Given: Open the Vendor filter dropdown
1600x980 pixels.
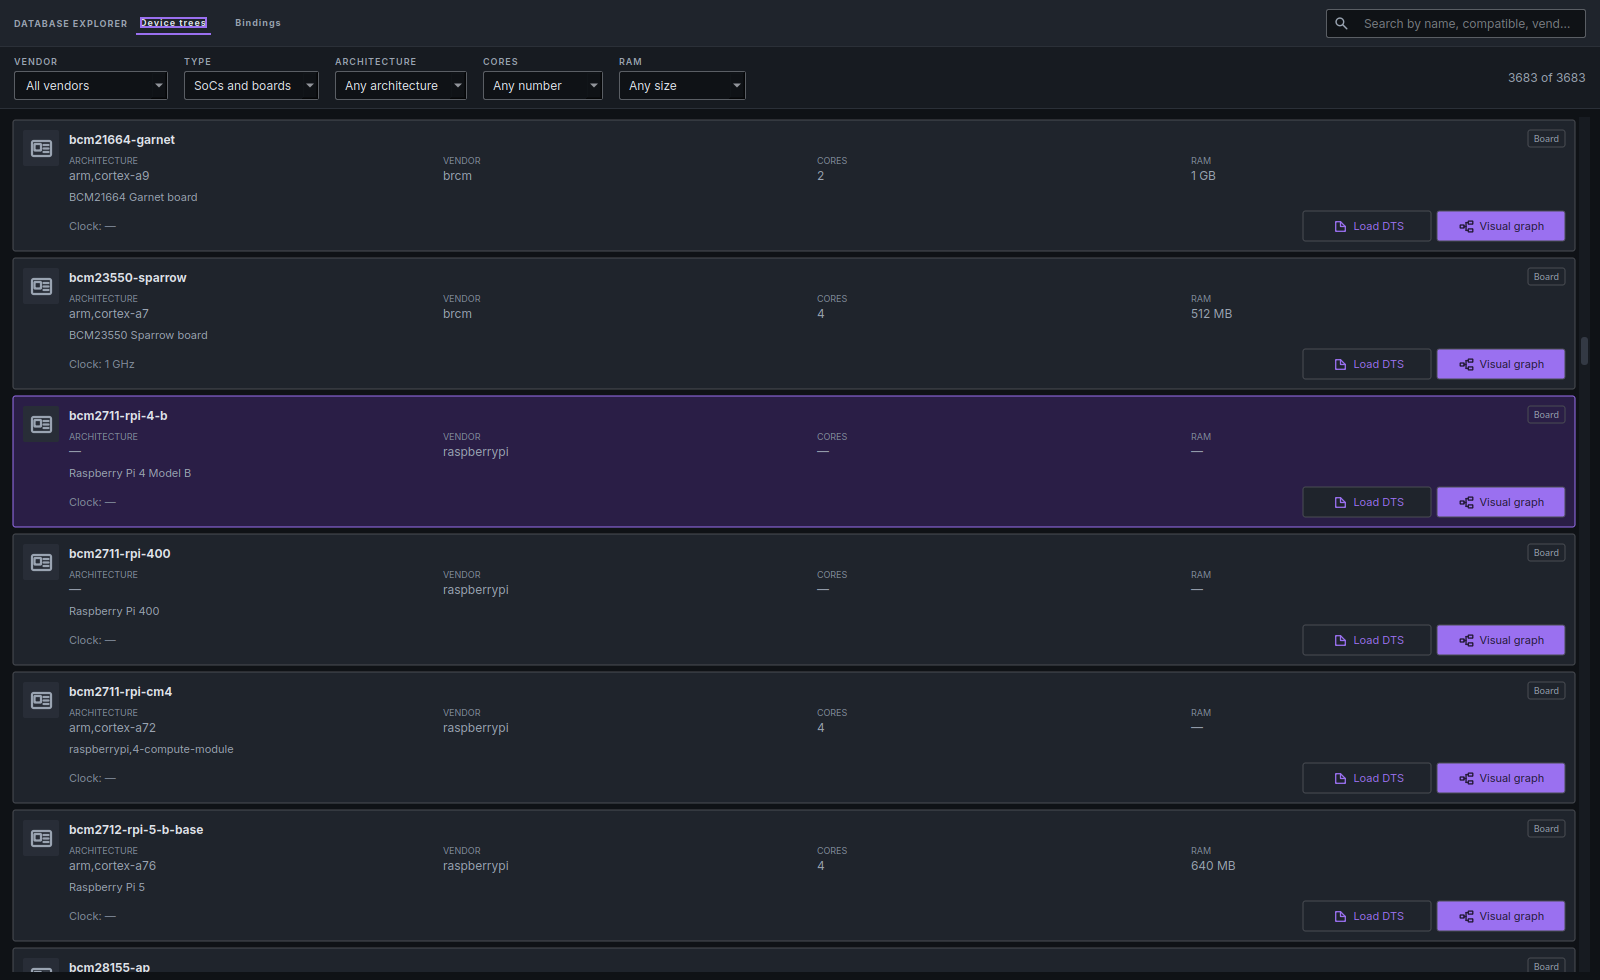Looking at the screenshot, I should pos(91,85).
